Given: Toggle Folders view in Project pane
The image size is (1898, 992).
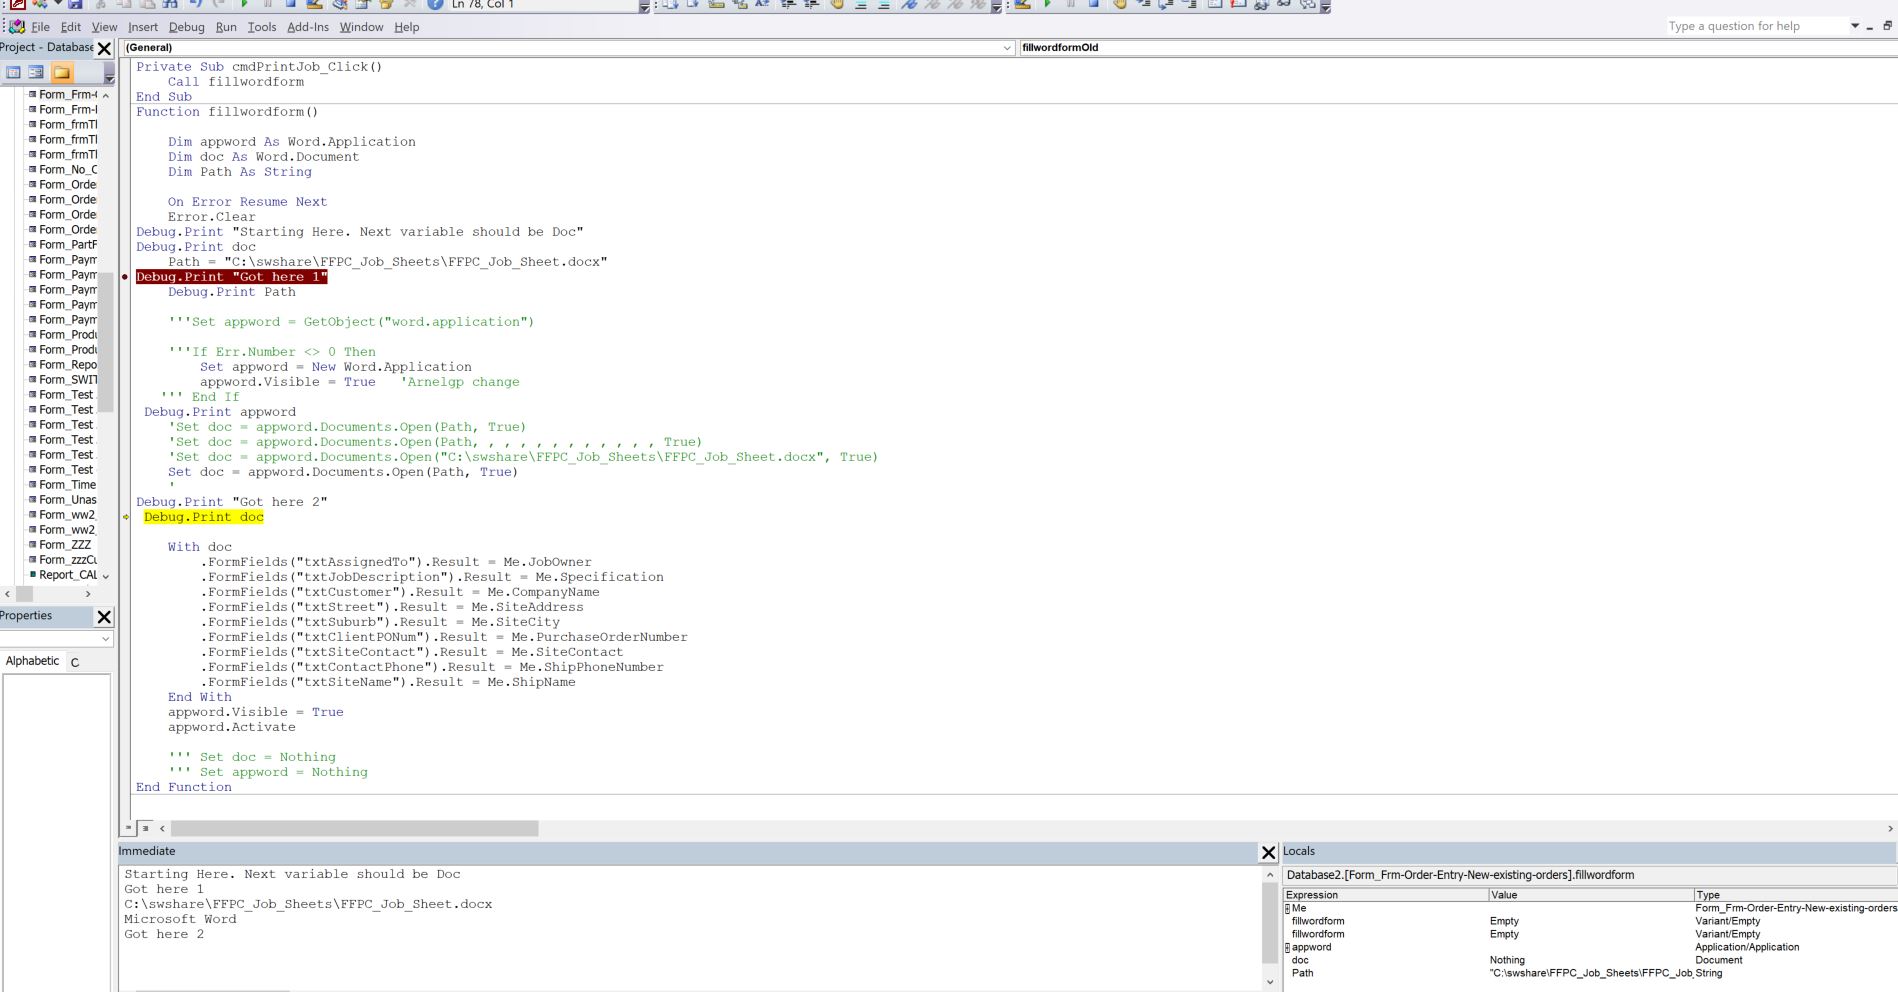Looking at the screenshot, I should (62, 72).
